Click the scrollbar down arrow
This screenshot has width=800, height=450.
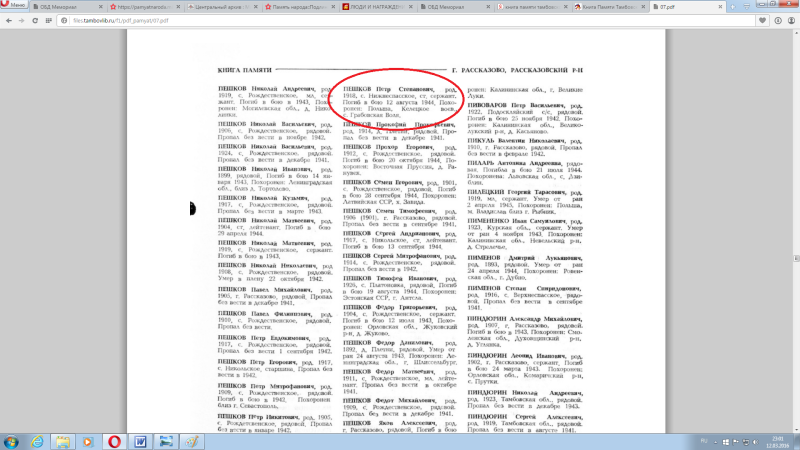796,430
